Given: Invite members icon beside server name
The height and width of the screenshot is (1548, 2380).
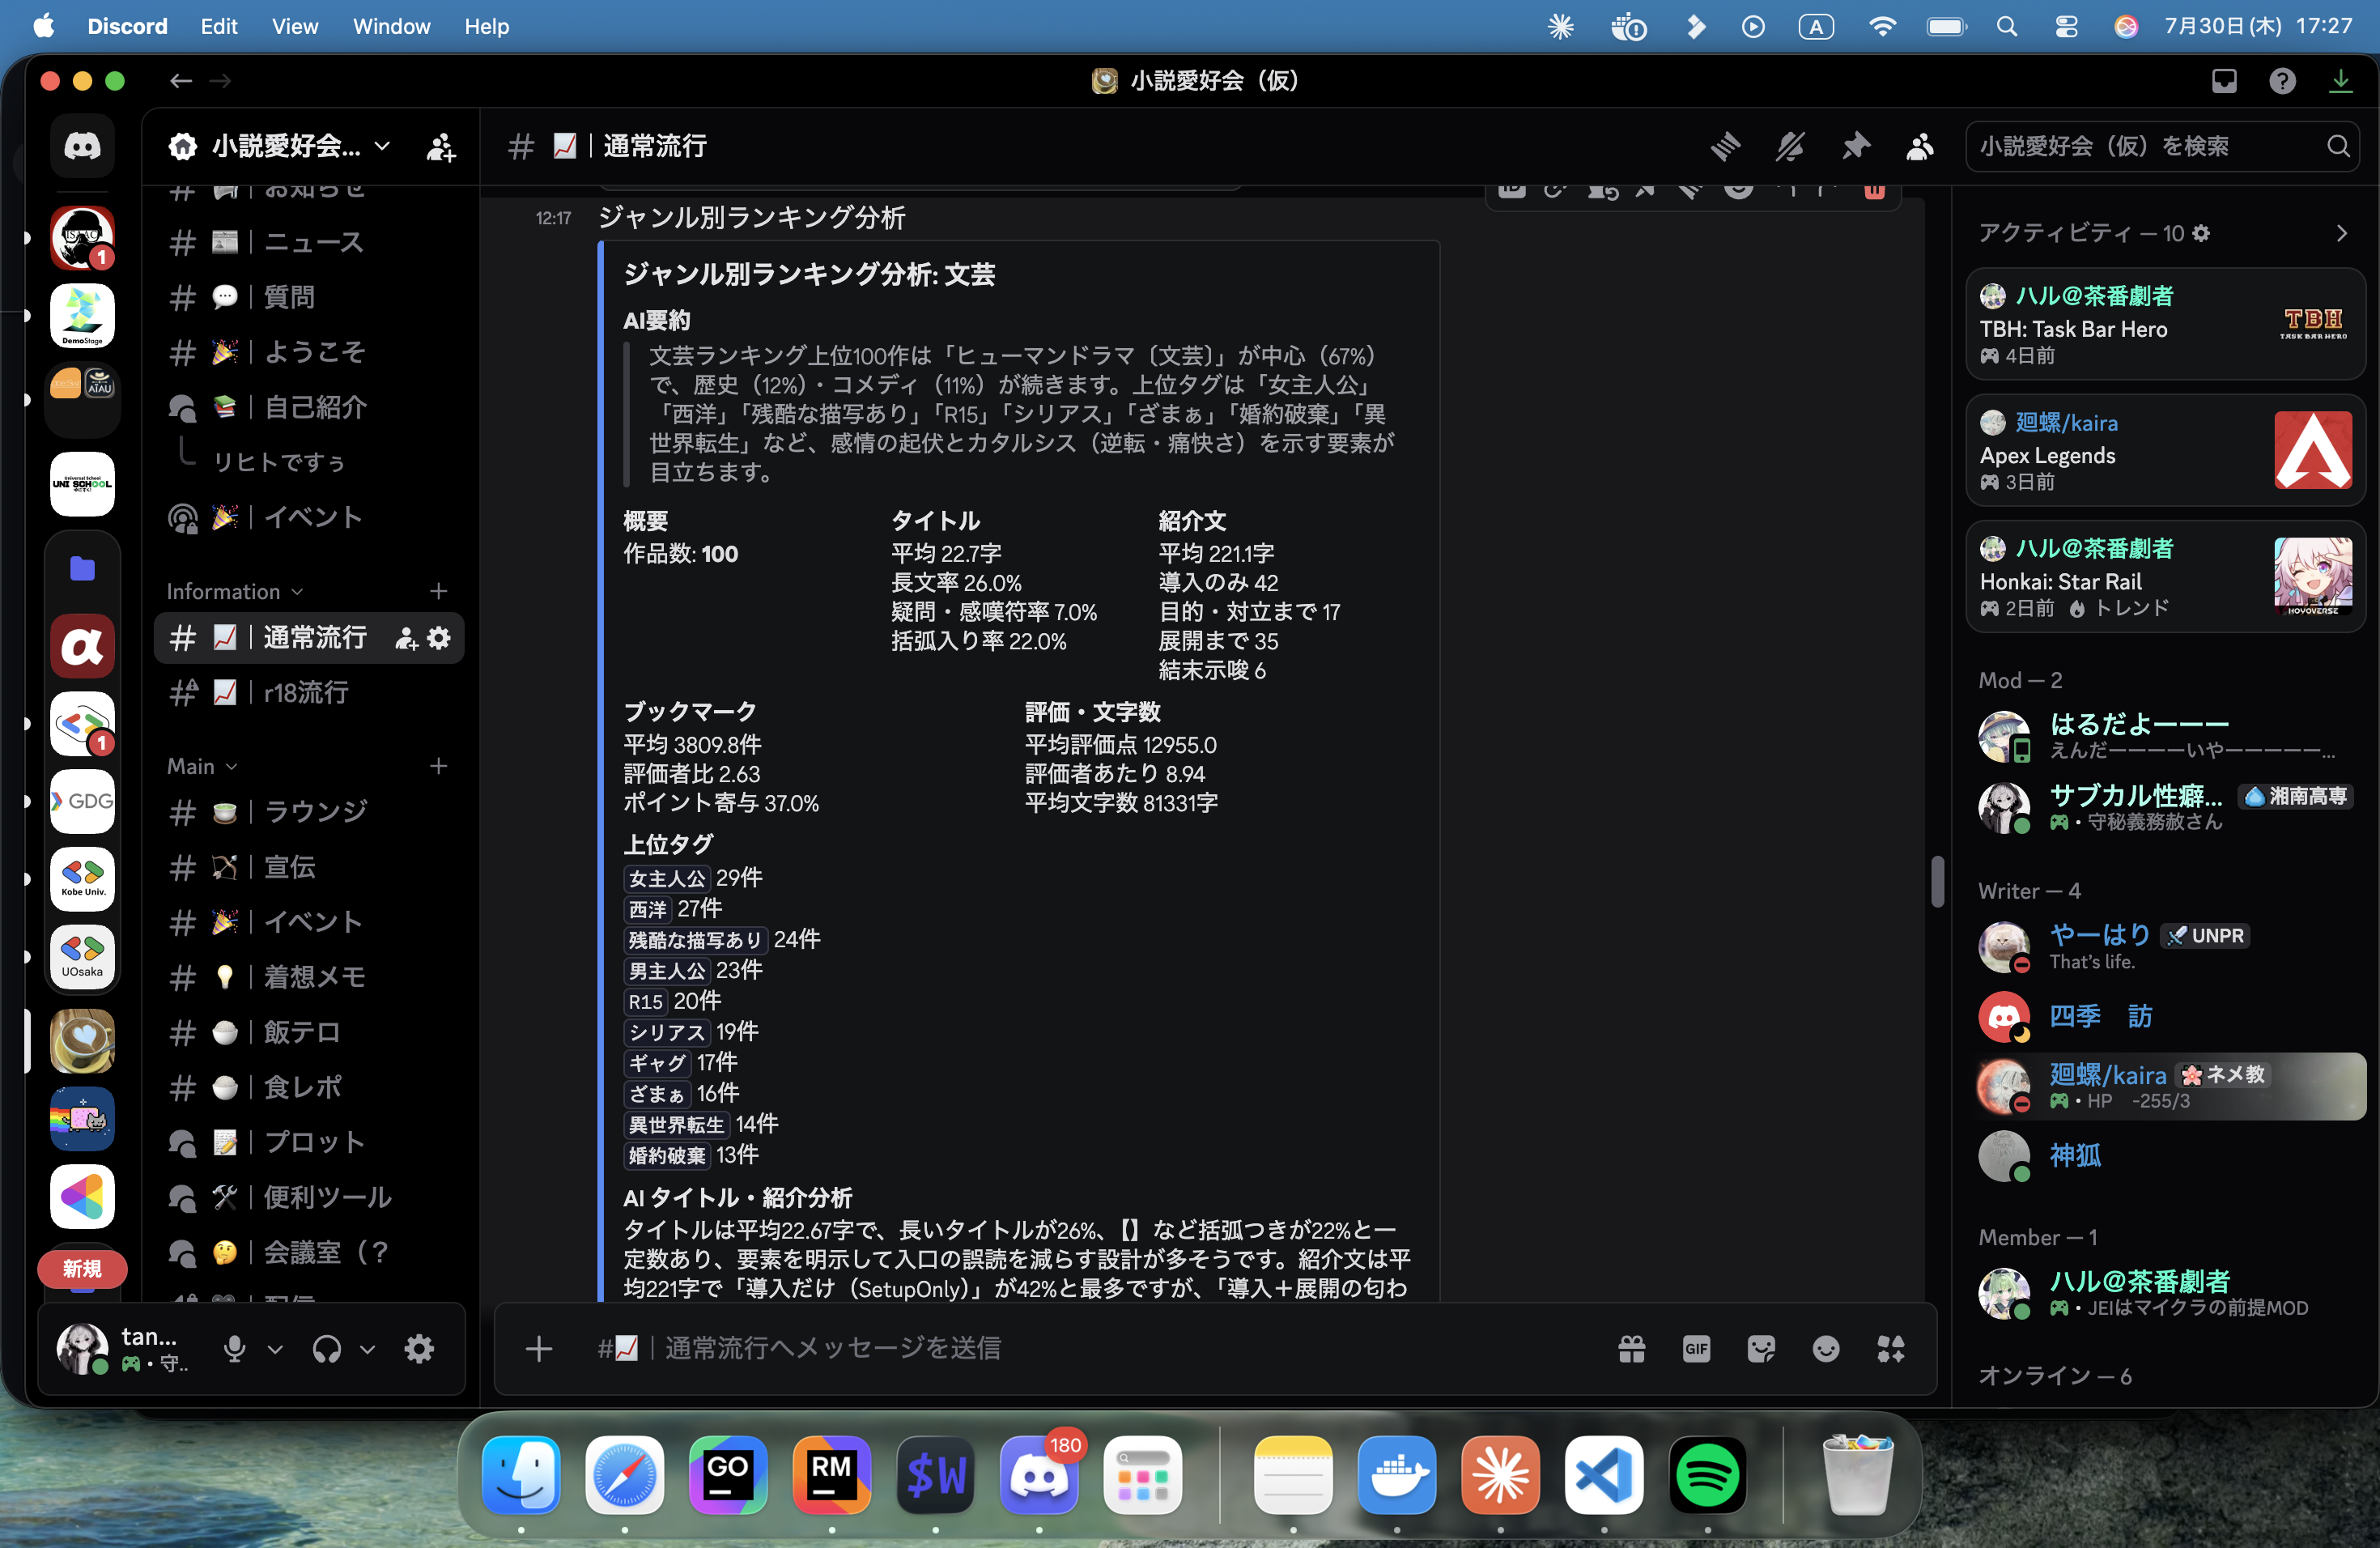Looking at the screenshot, I should 441,147.
